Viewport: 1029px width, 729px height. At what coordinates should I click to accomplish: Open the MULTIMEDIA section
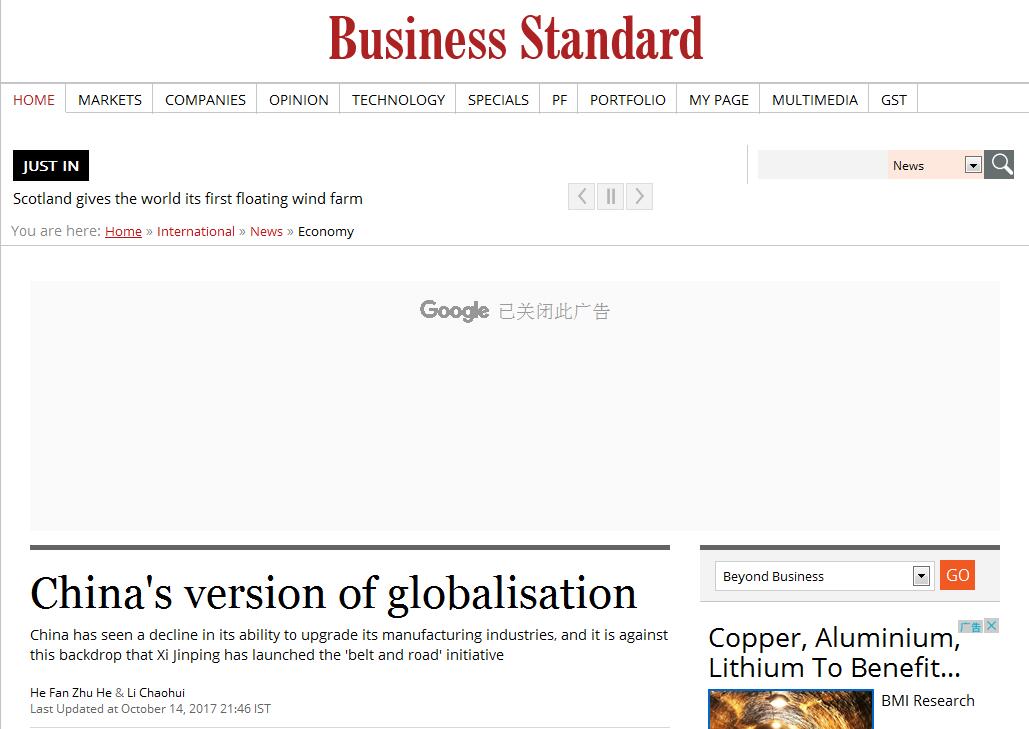(x=814, y=100)
